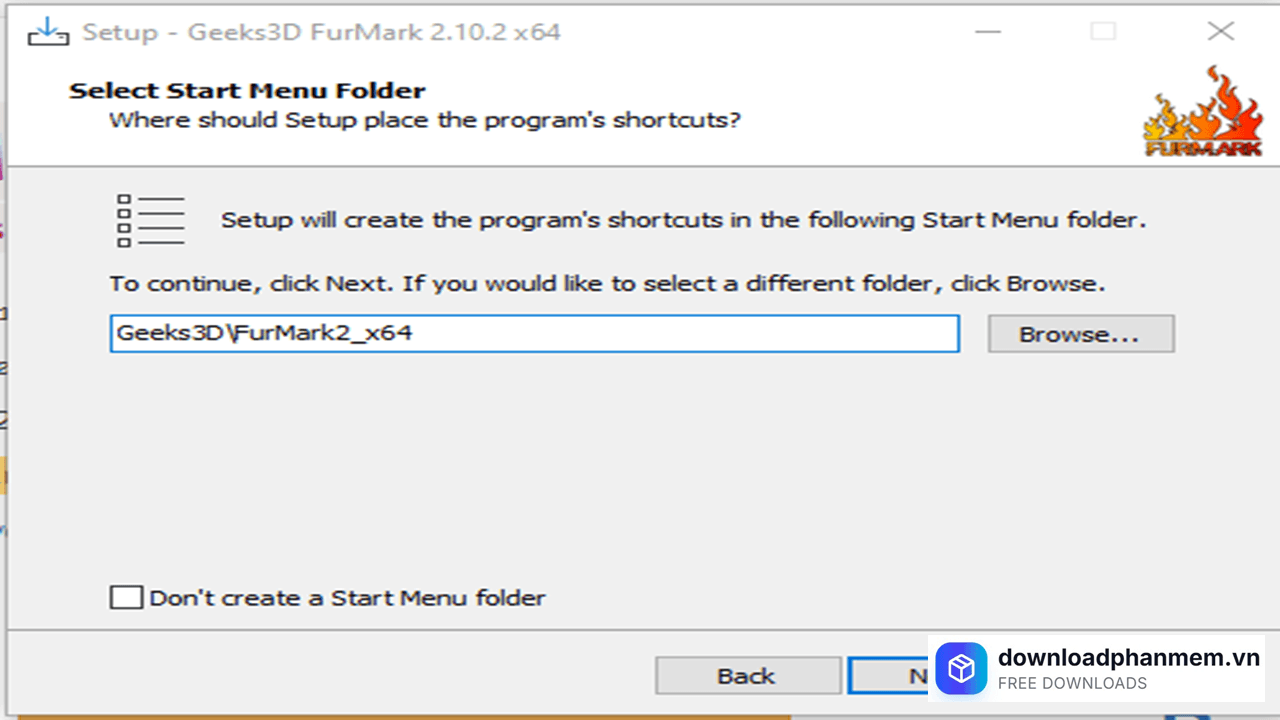The width and height of the screenshot is (1280, 720).
Task: Click the checklist icon beside setup description
Action: (x=151, y=221)
